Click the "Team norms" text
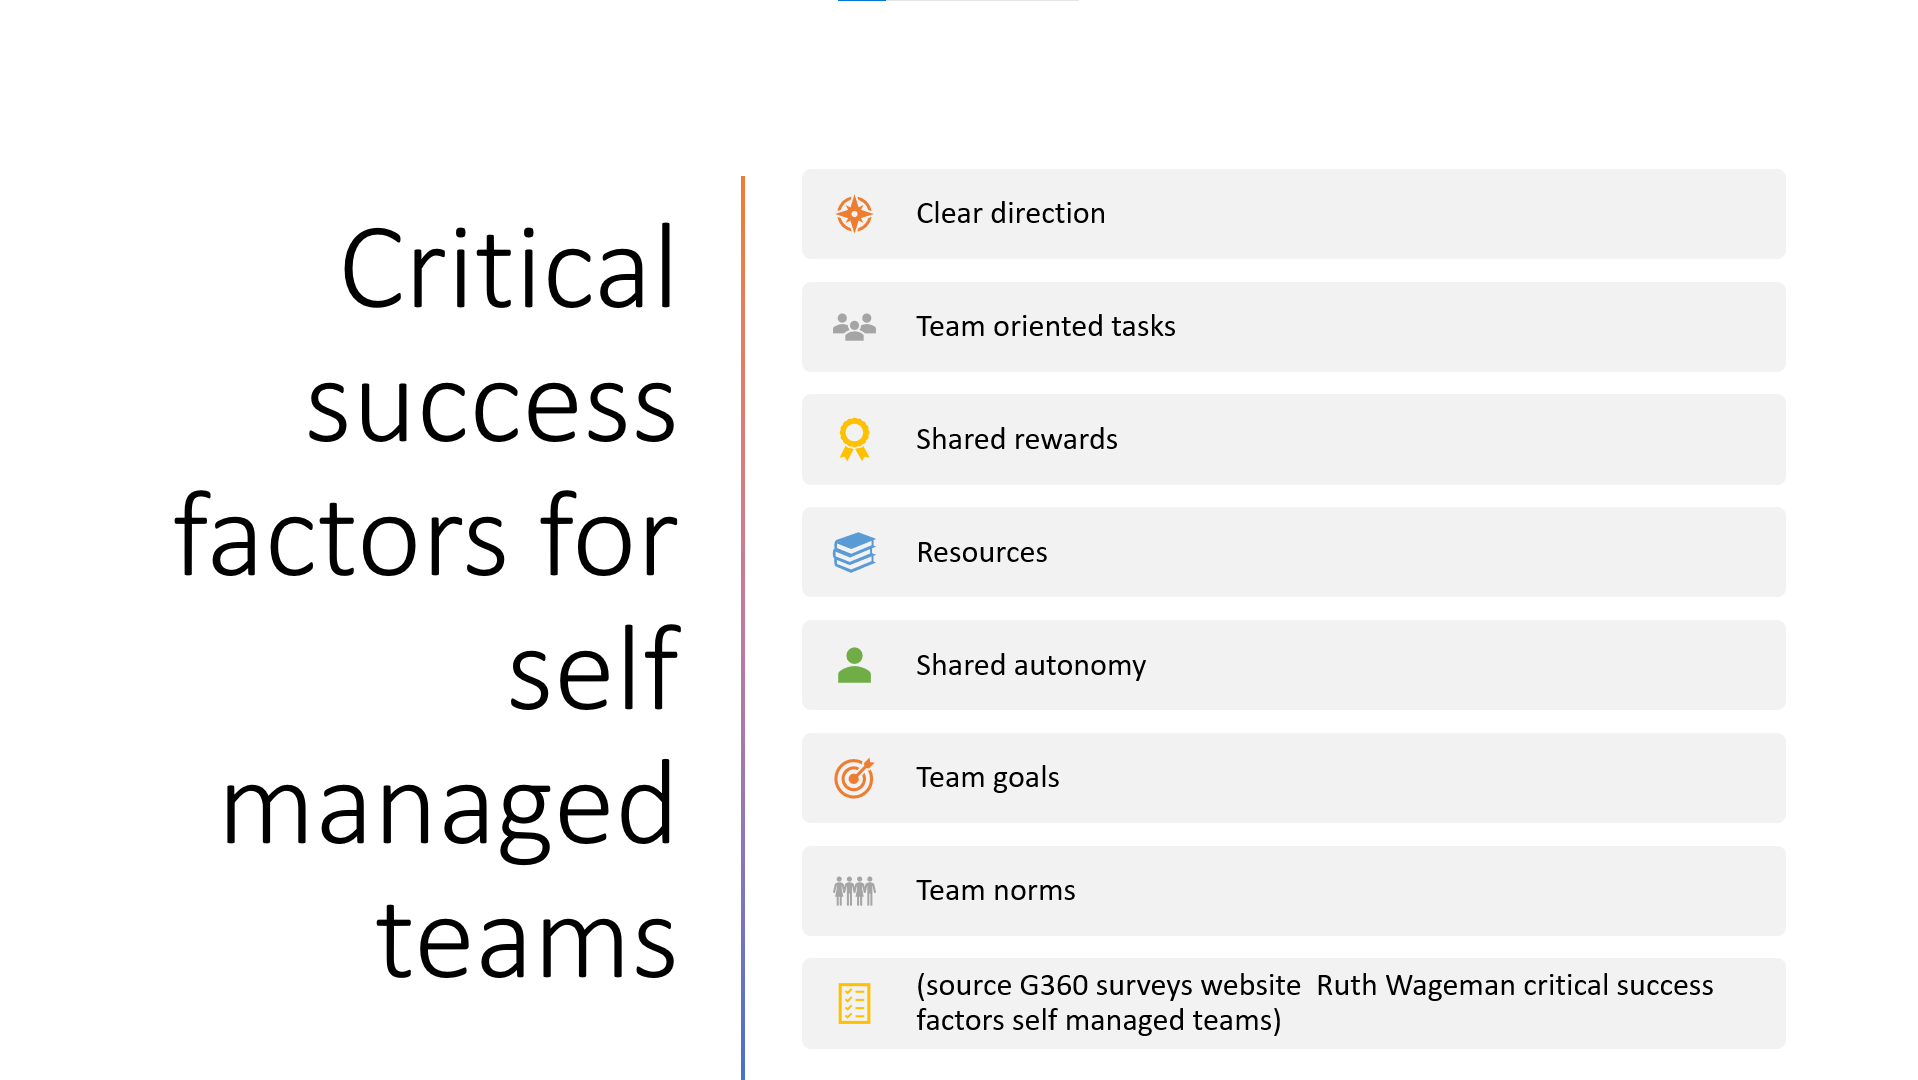The width and height of the screenshot is (1918, 1080). pos(995,891)
